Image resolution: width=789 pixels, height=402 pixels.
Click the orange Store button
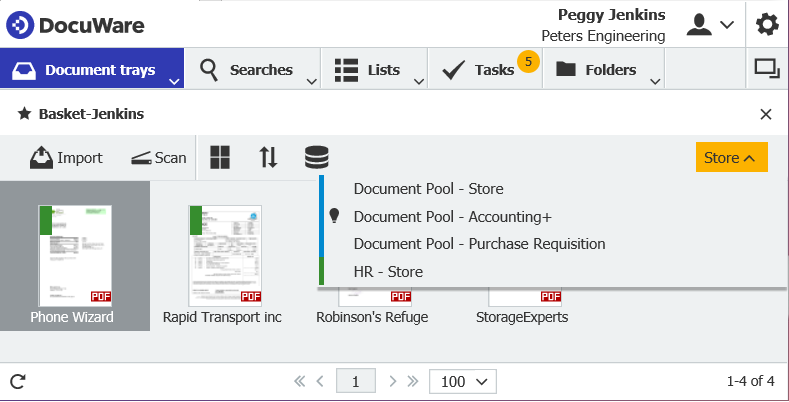tap(731, 158)
